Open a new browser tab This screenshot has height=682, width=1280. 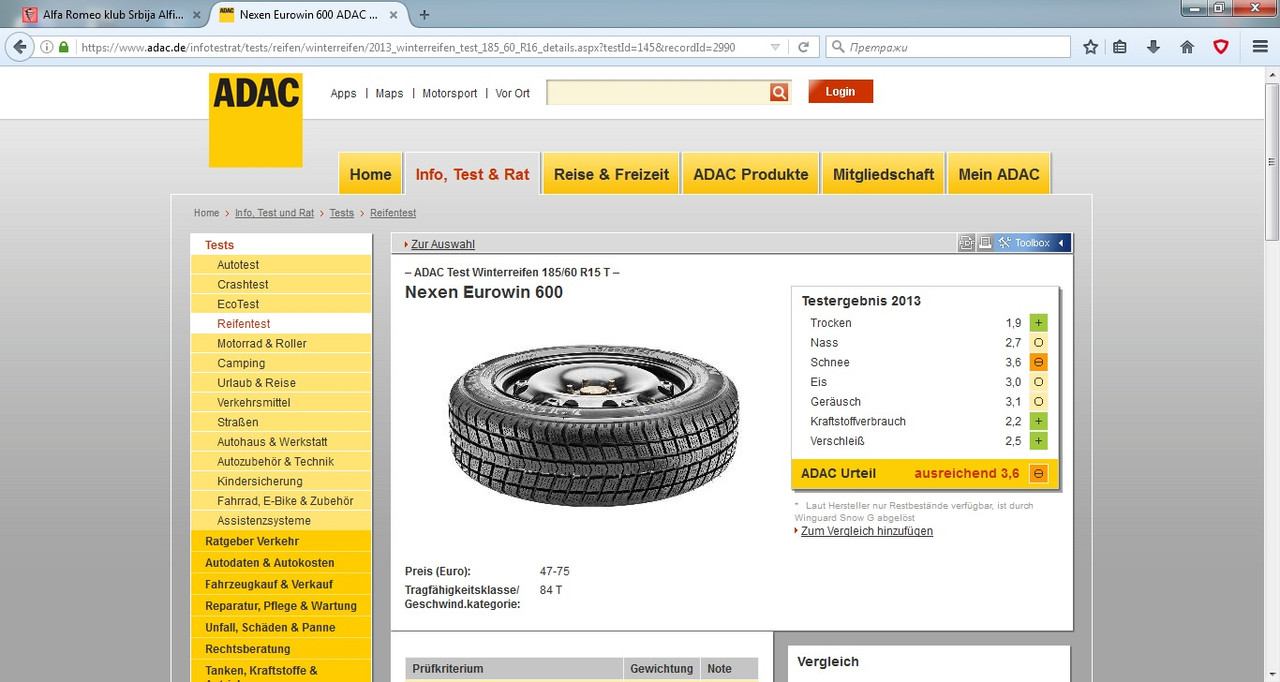point(424,15)
